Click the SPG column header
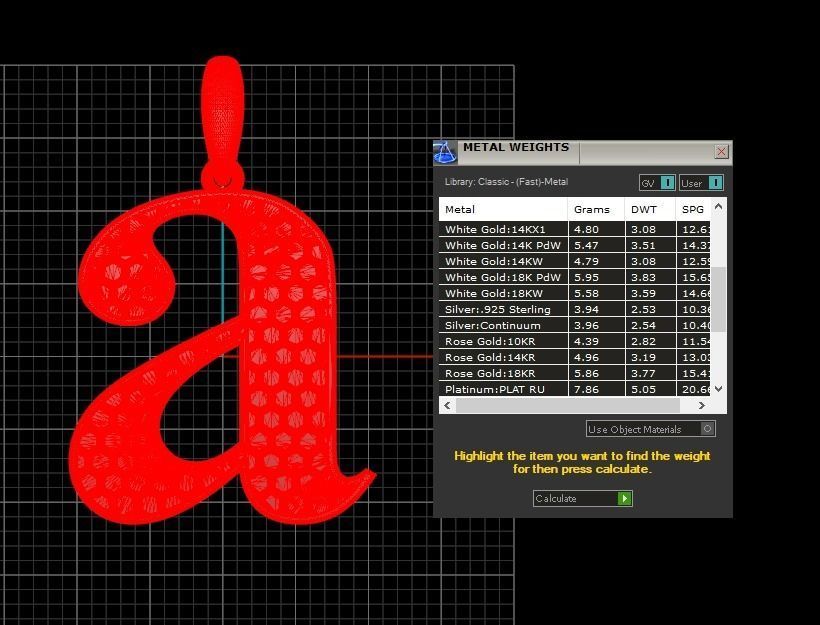 point(693,209)
